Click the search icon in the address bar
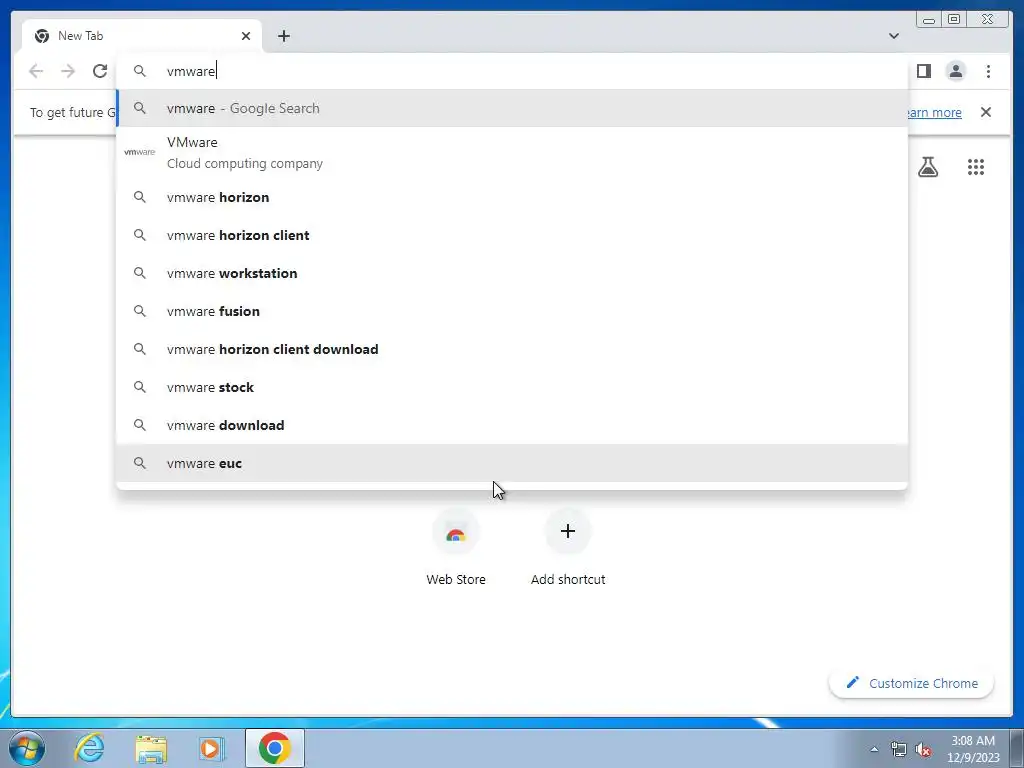Screen dimensions: 1024x768 [x=140, y=71]
